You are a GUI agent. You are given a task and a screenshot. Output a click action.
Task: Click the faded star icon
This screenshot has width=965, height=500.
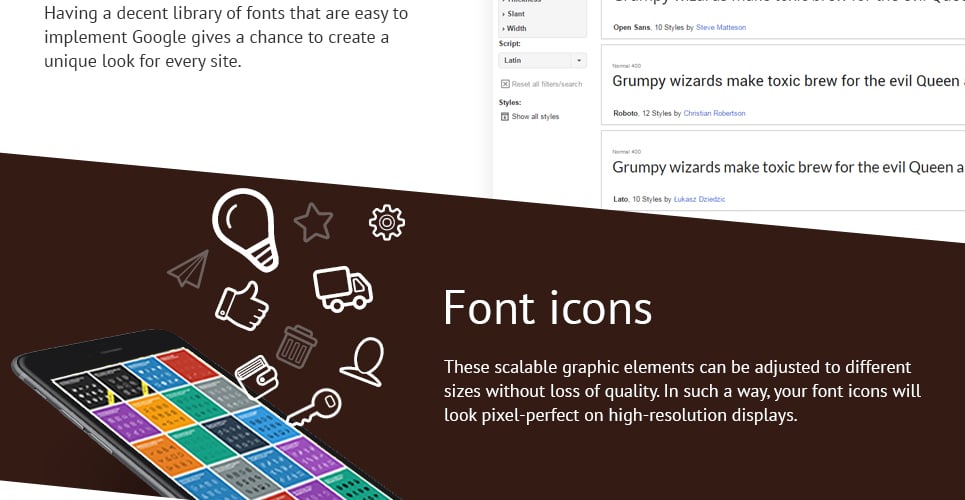click(313, 222)
